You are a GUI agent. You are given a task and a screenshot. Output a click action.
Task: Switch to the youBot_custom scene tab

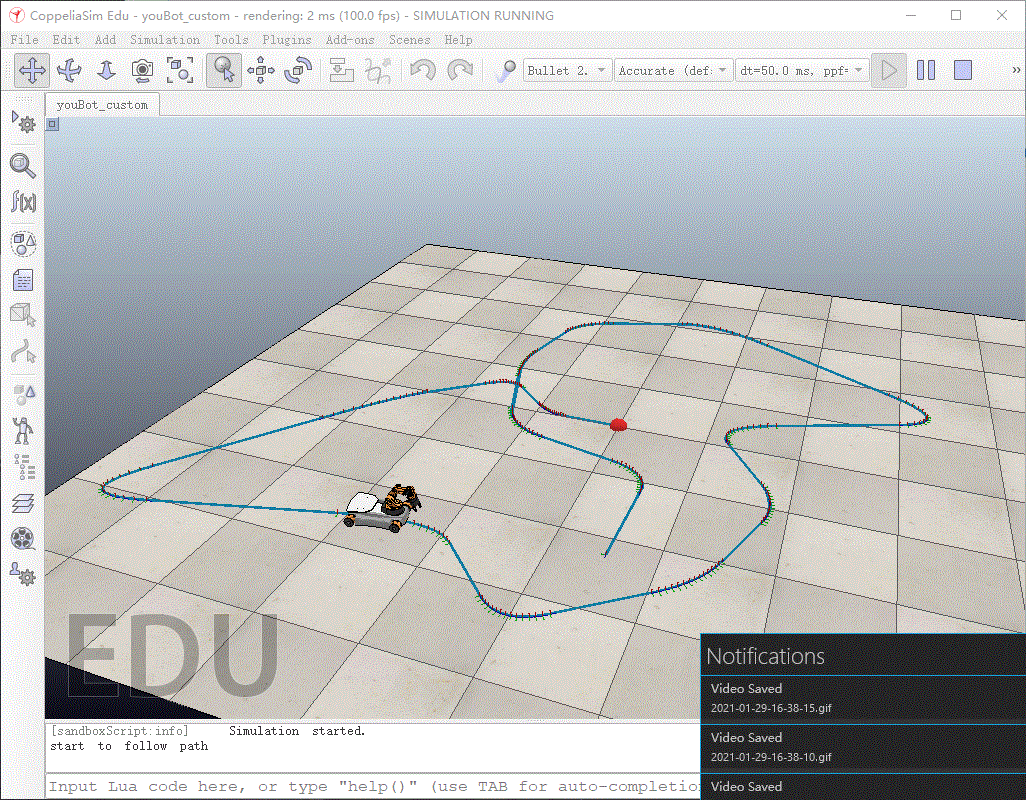click(102, 105)
